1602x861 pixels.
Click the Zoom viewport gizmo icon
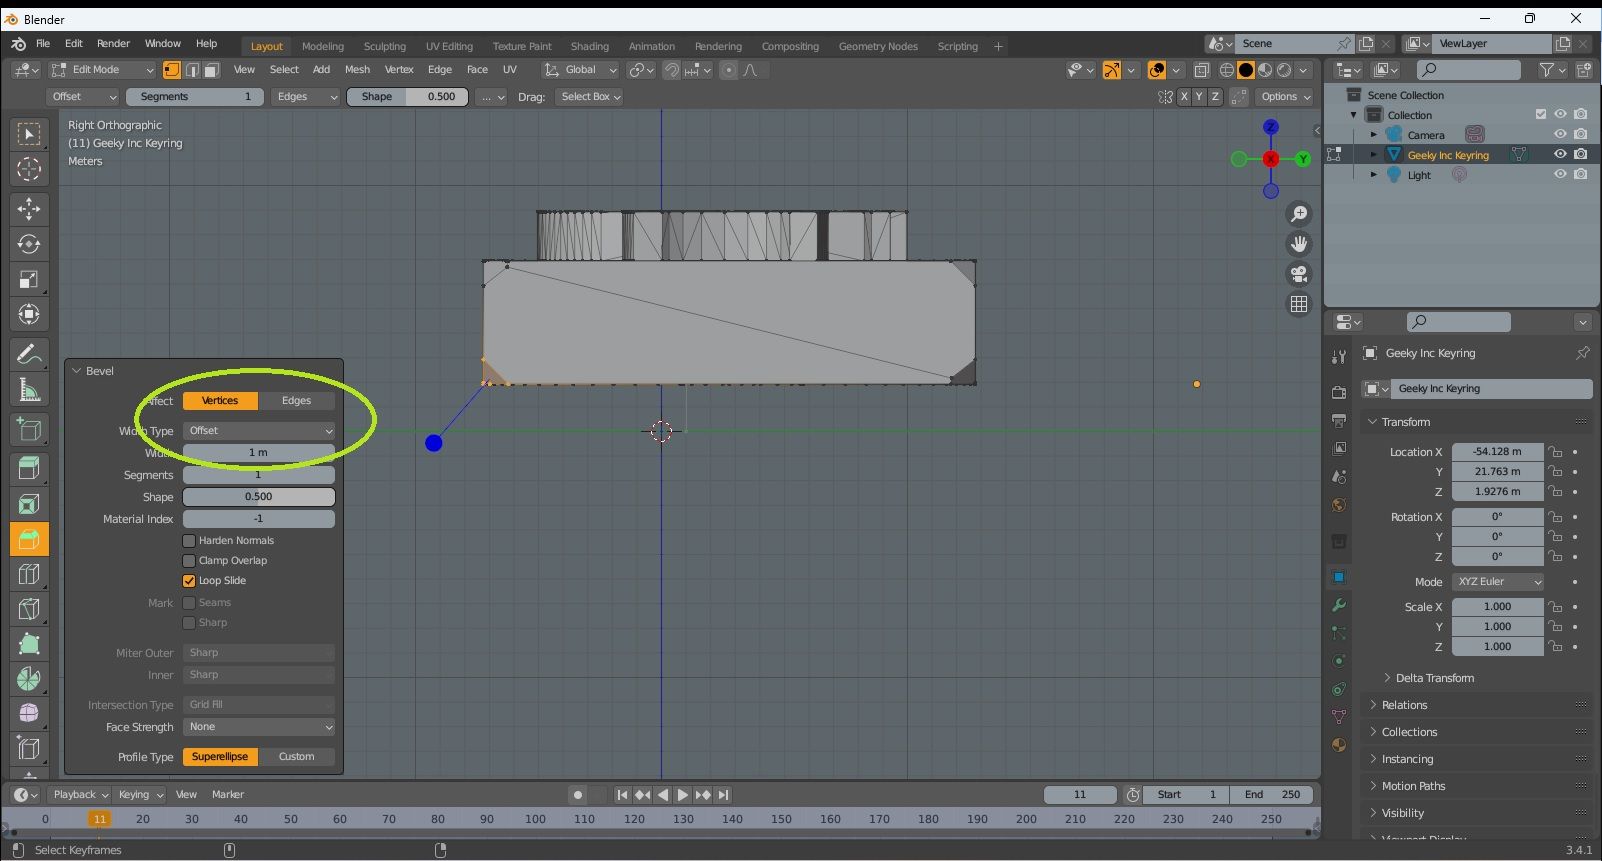click(1299, 214)
